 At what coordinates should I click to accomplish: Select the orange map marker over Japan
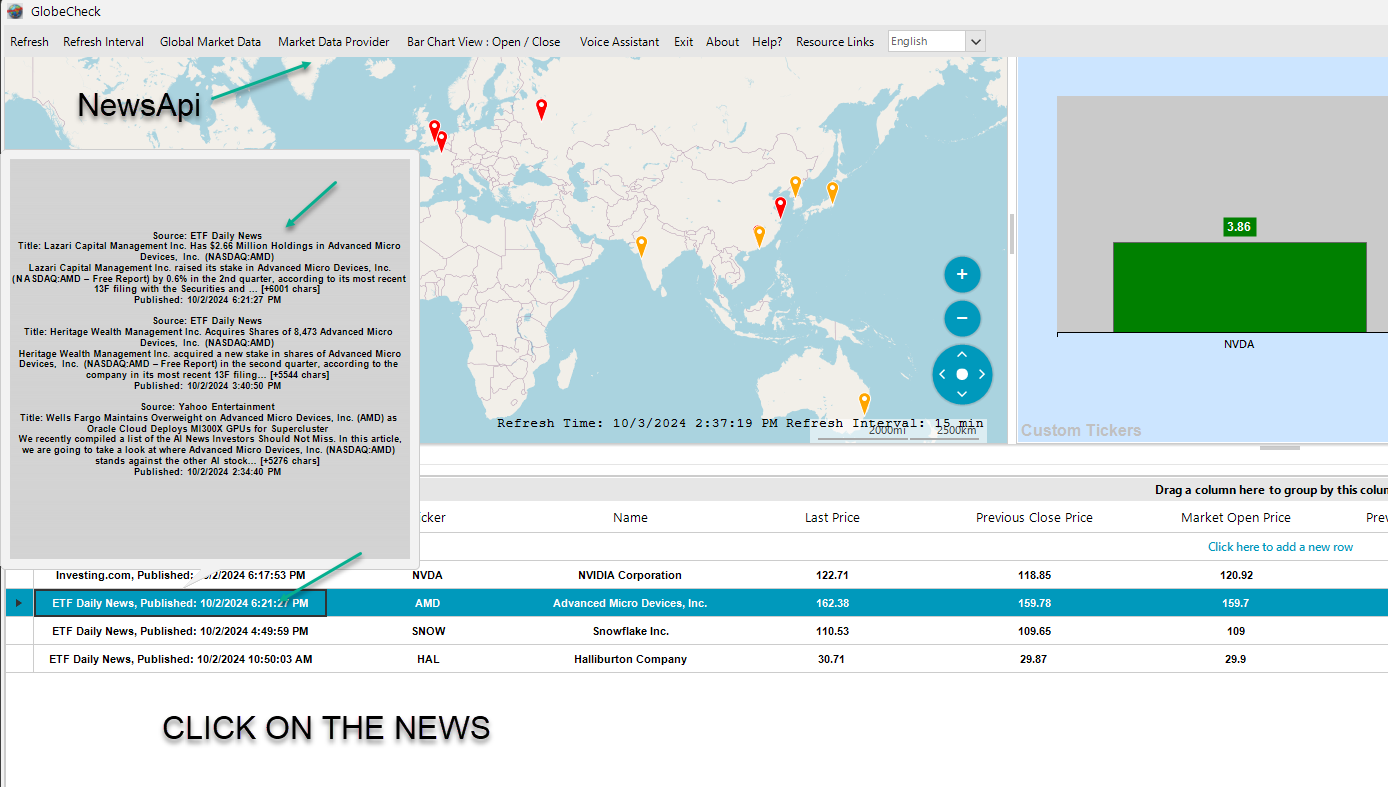click(x=832, y=192)
